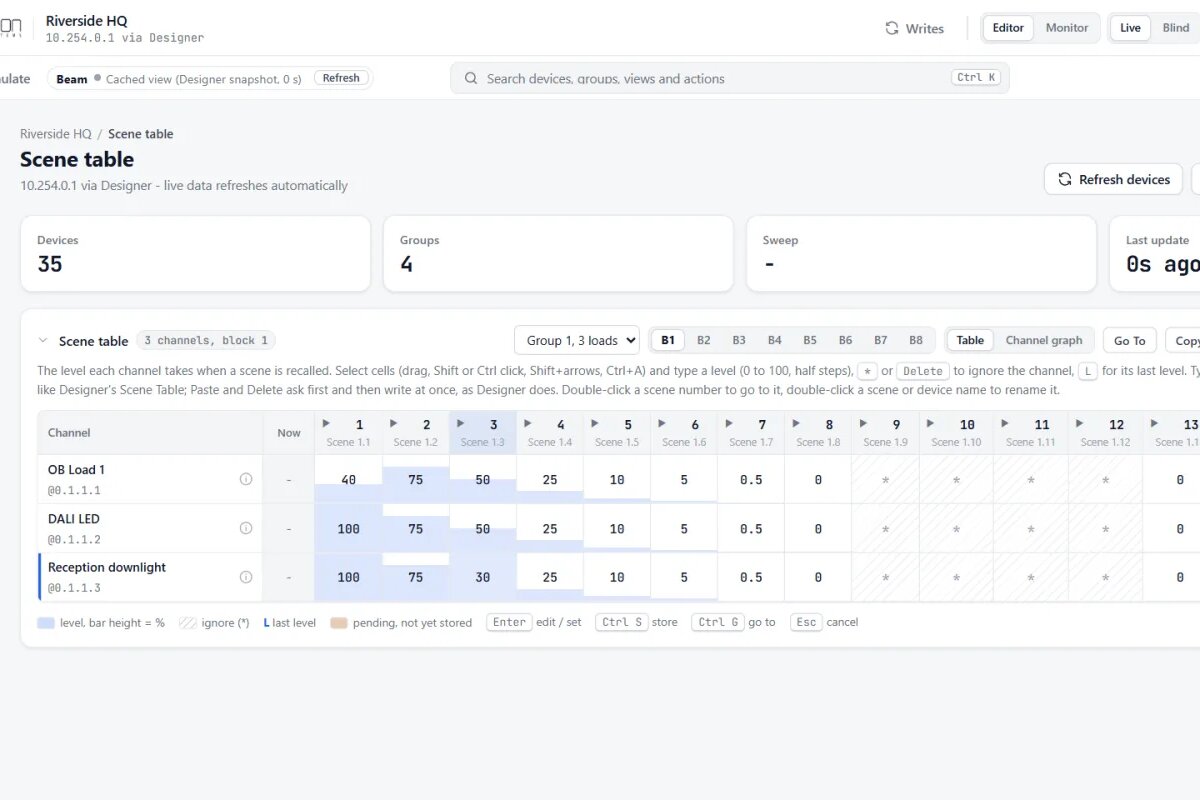Screen dimensions: 1200x800
Task: Play scene 7 arrow in header
Action: (729, 424)
